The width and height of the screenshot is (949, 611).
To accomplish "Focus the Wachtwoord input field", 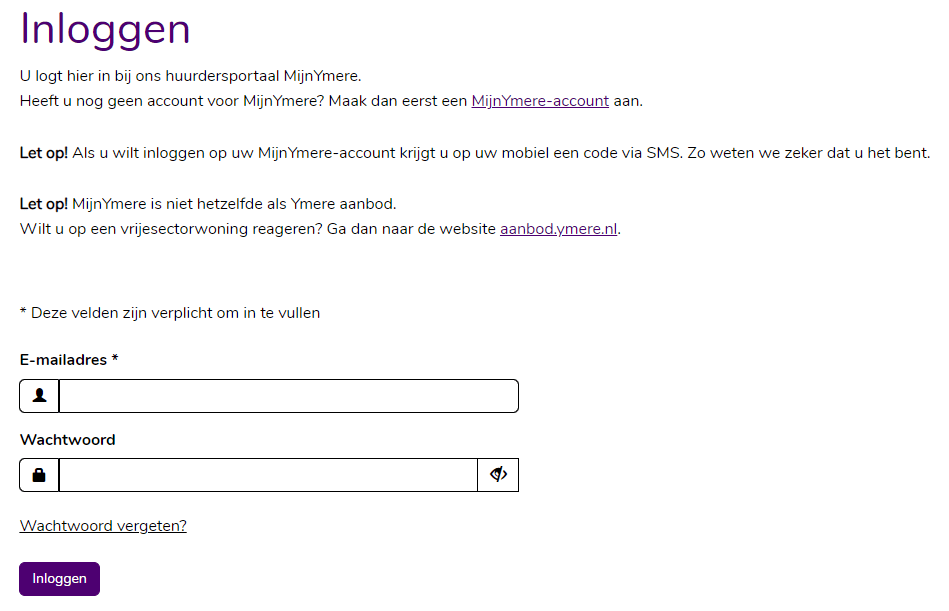I will [268, 475].
